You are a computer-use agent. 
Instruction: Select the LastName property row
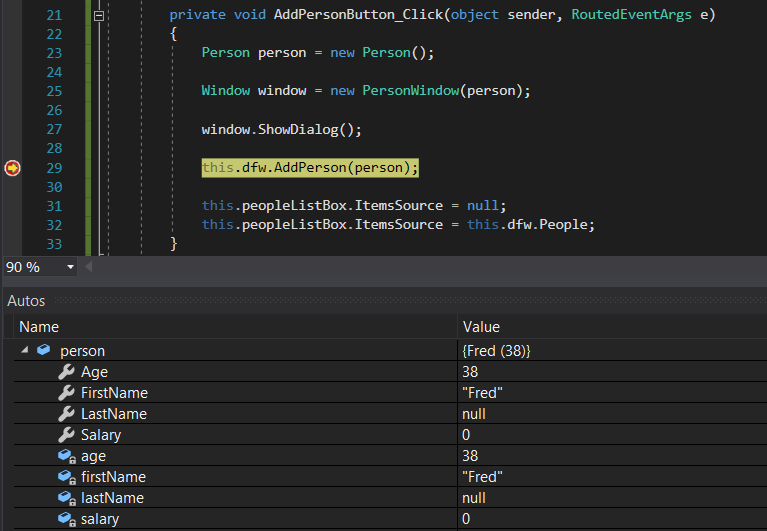(390, 414)
